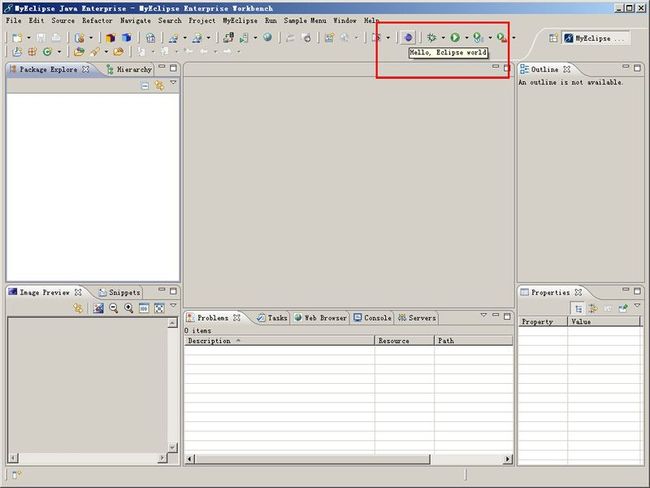Click the green C New Class icon

[47, 52]
